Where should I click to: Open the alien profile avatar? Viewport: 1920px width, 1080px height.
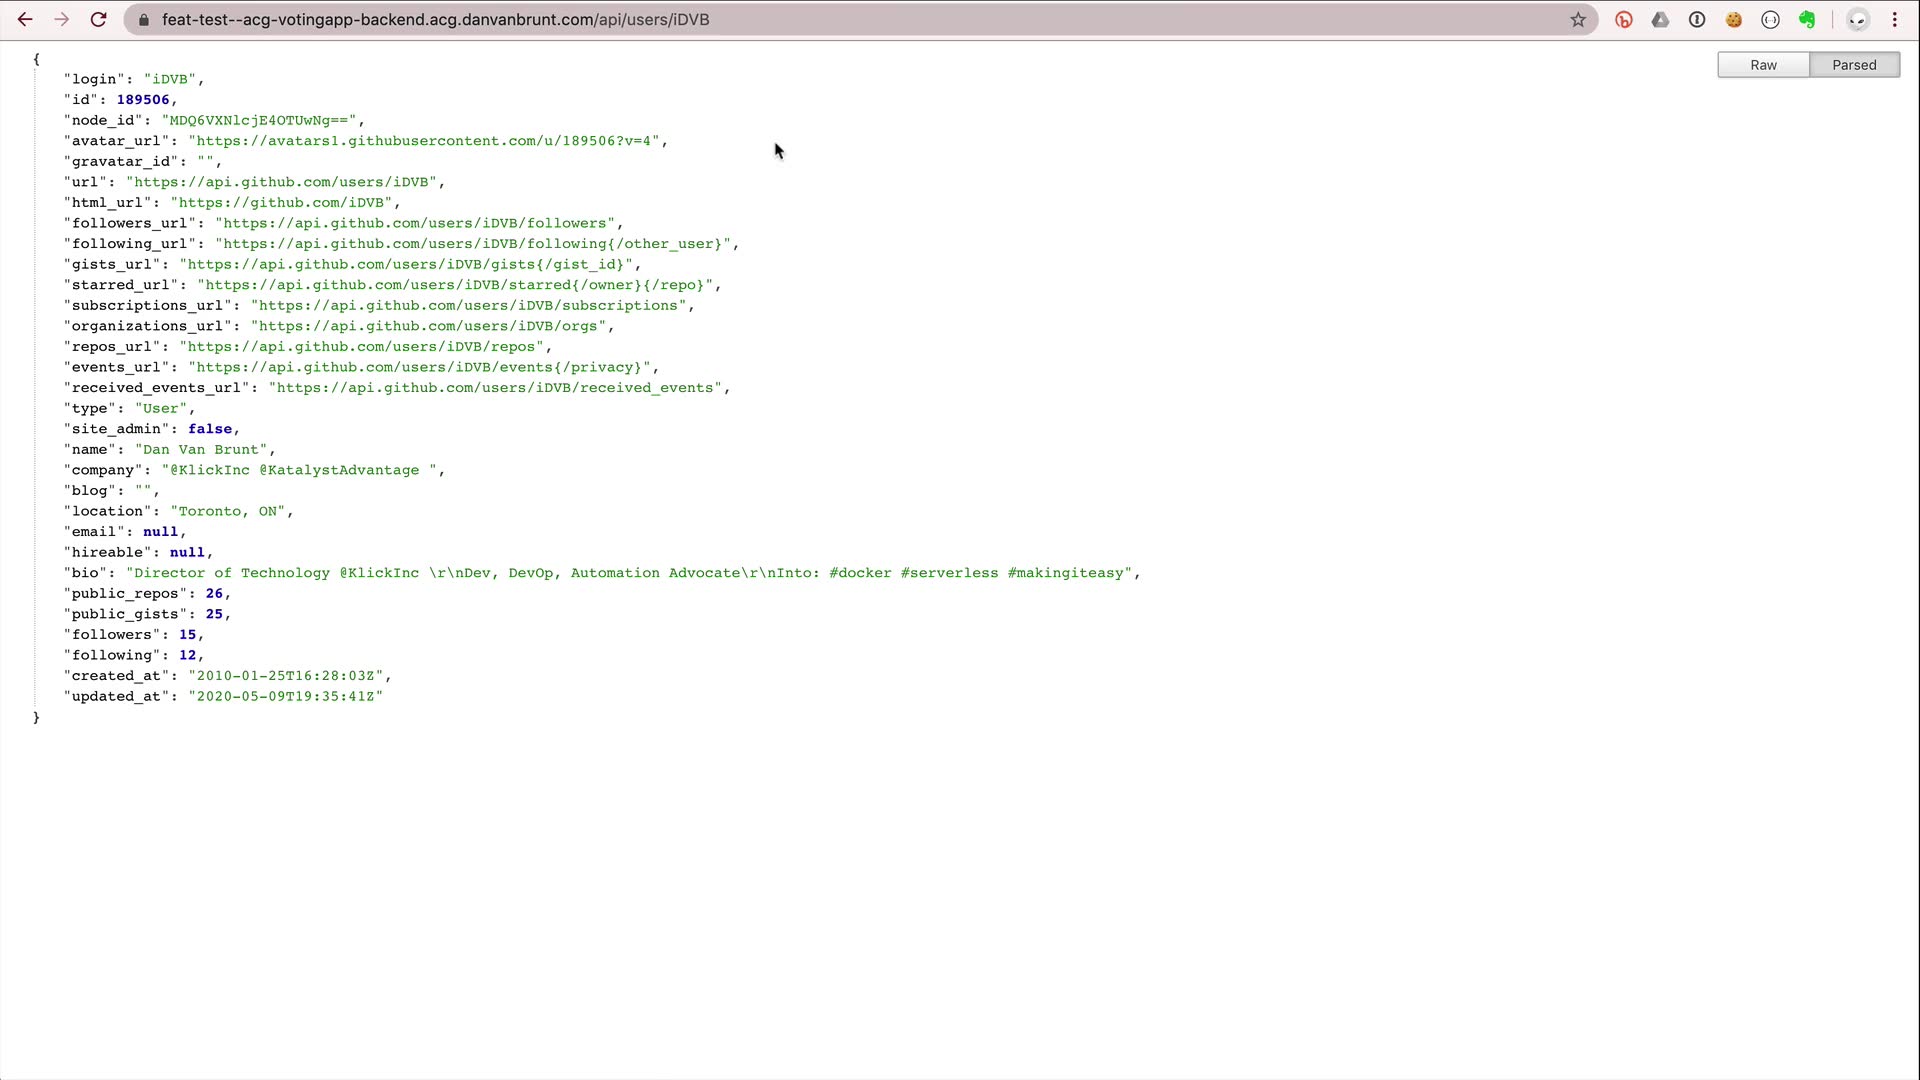(1858, 19)
